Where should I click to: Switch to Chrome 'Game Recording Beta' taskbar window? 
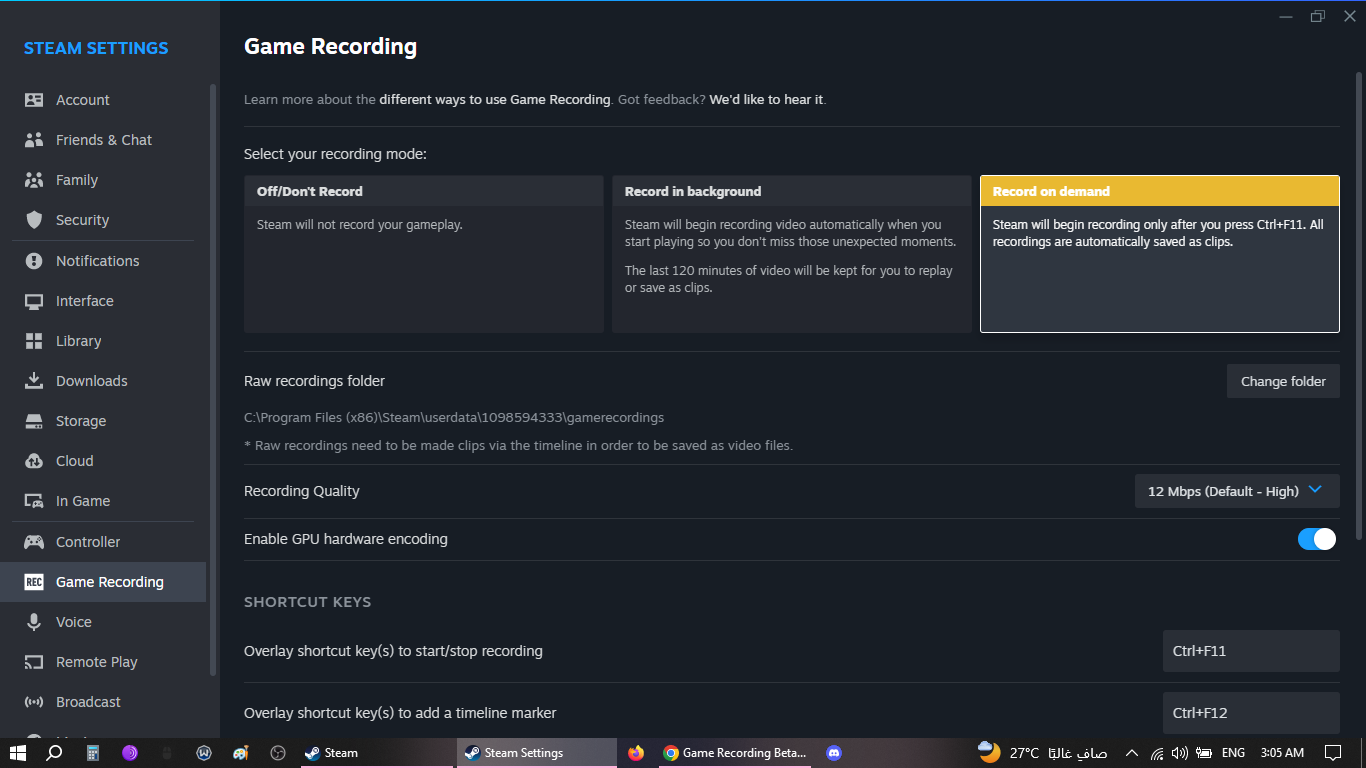click(x=736, y=753)
